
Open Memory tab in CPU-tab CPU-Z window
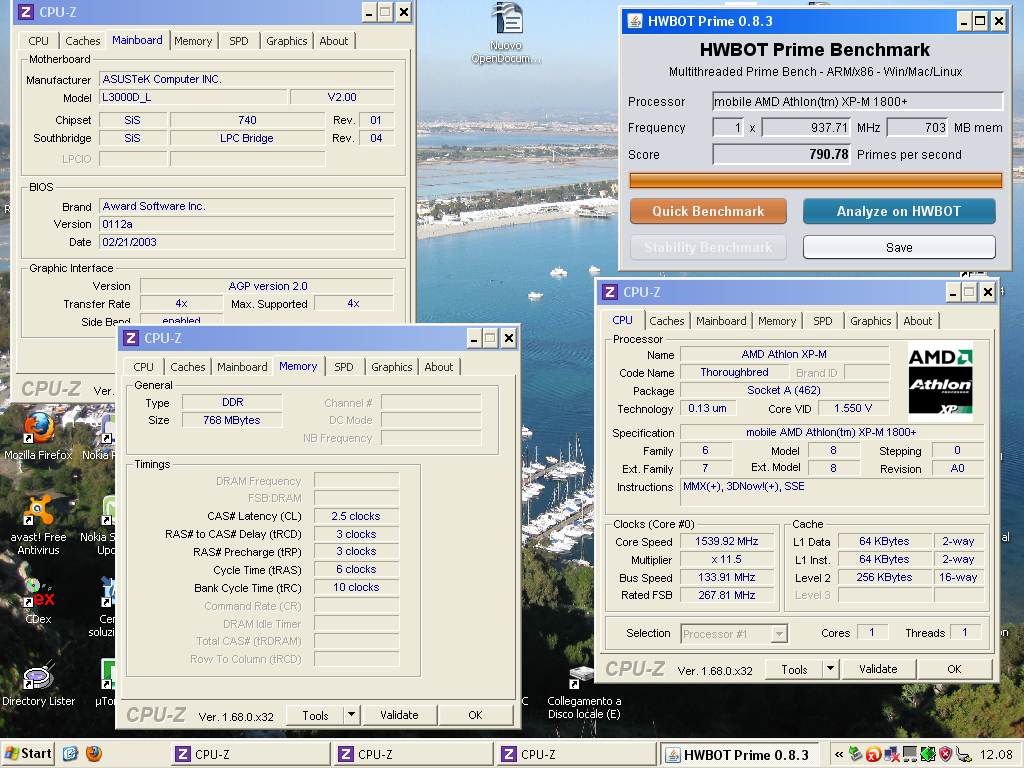click(x=776, y=321)
